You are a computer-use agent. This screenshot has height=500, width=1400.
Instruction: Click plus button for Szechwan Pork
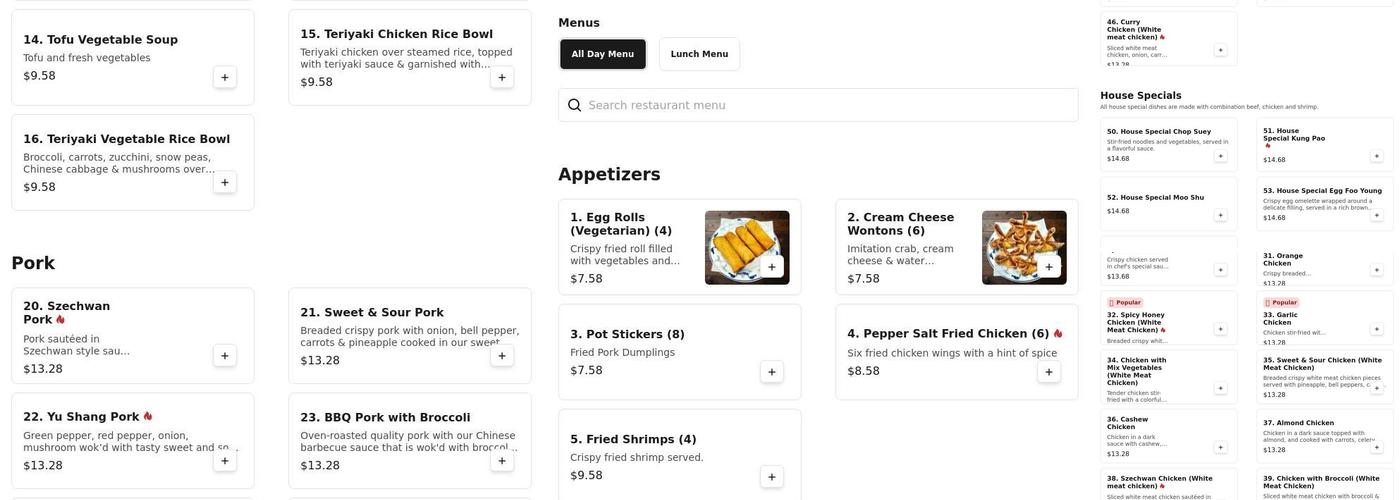pyautogui.click(x=225, y=356)
